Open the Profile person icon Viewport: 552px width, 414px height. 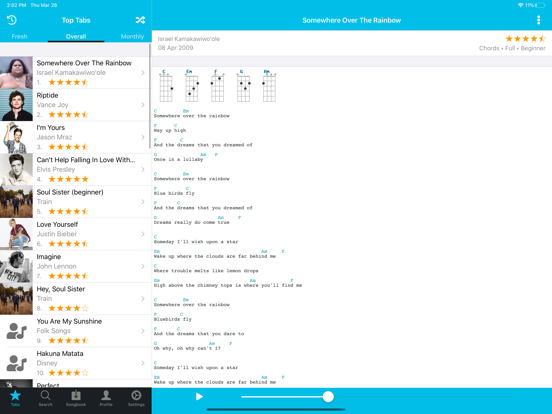[x=106, y=398]
